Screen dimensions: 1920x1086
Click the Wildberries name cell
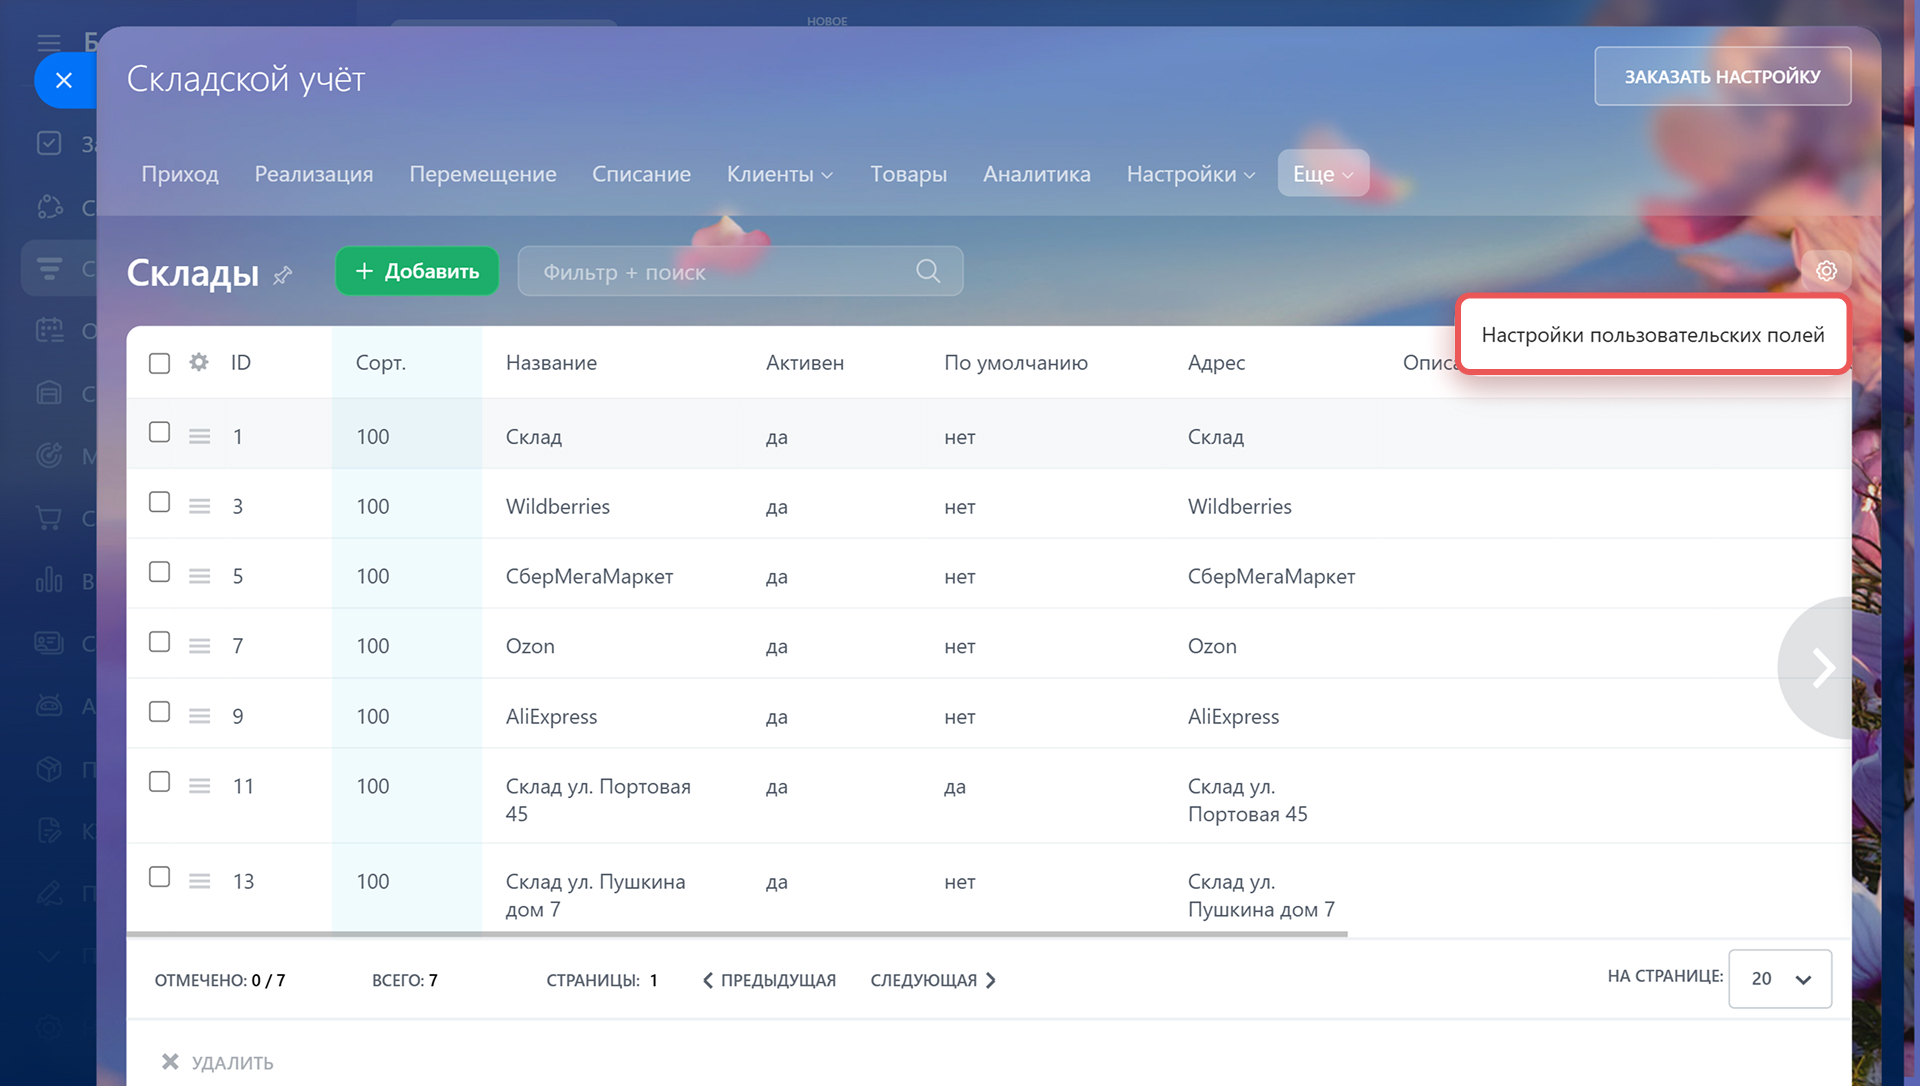[558, 507]
